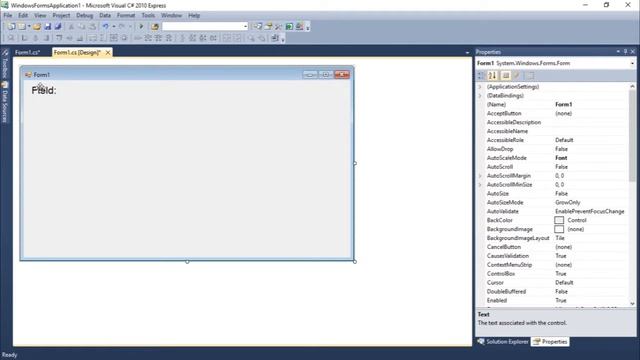Click the AllowDrop False value

[x=561, y=149]
